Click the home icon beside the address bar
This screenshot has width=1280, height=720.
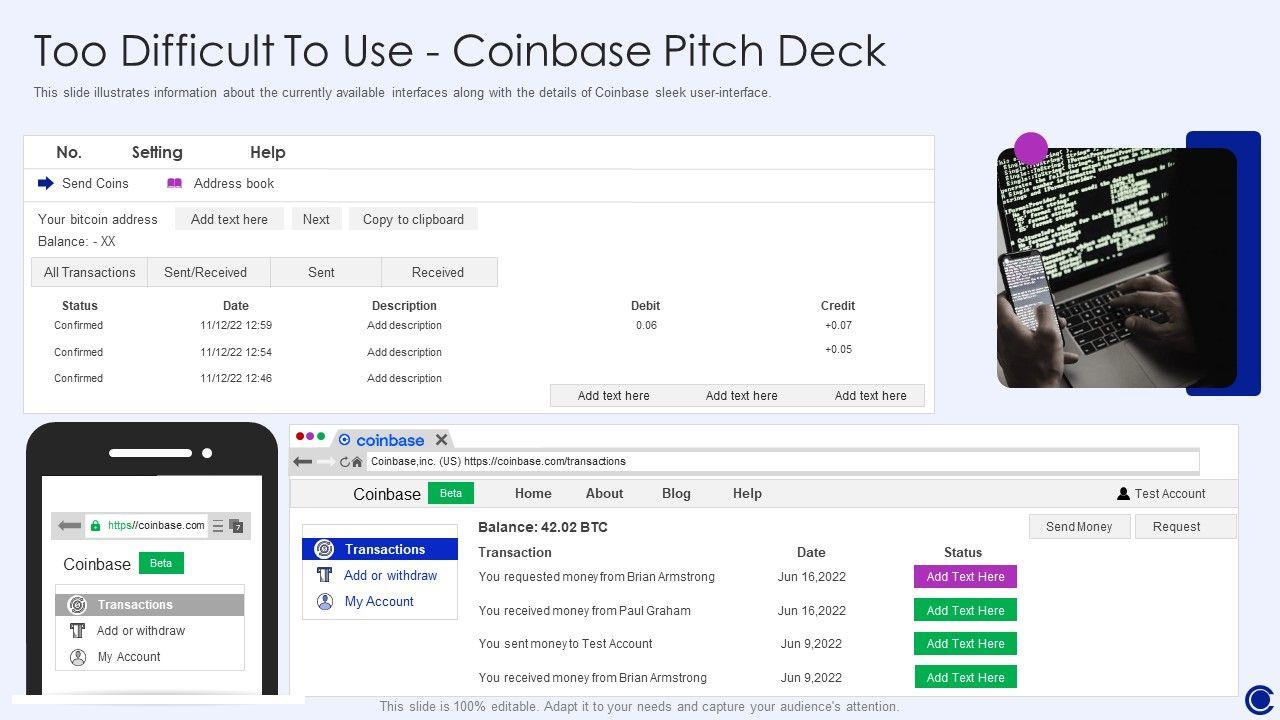(x=357, y=462)
